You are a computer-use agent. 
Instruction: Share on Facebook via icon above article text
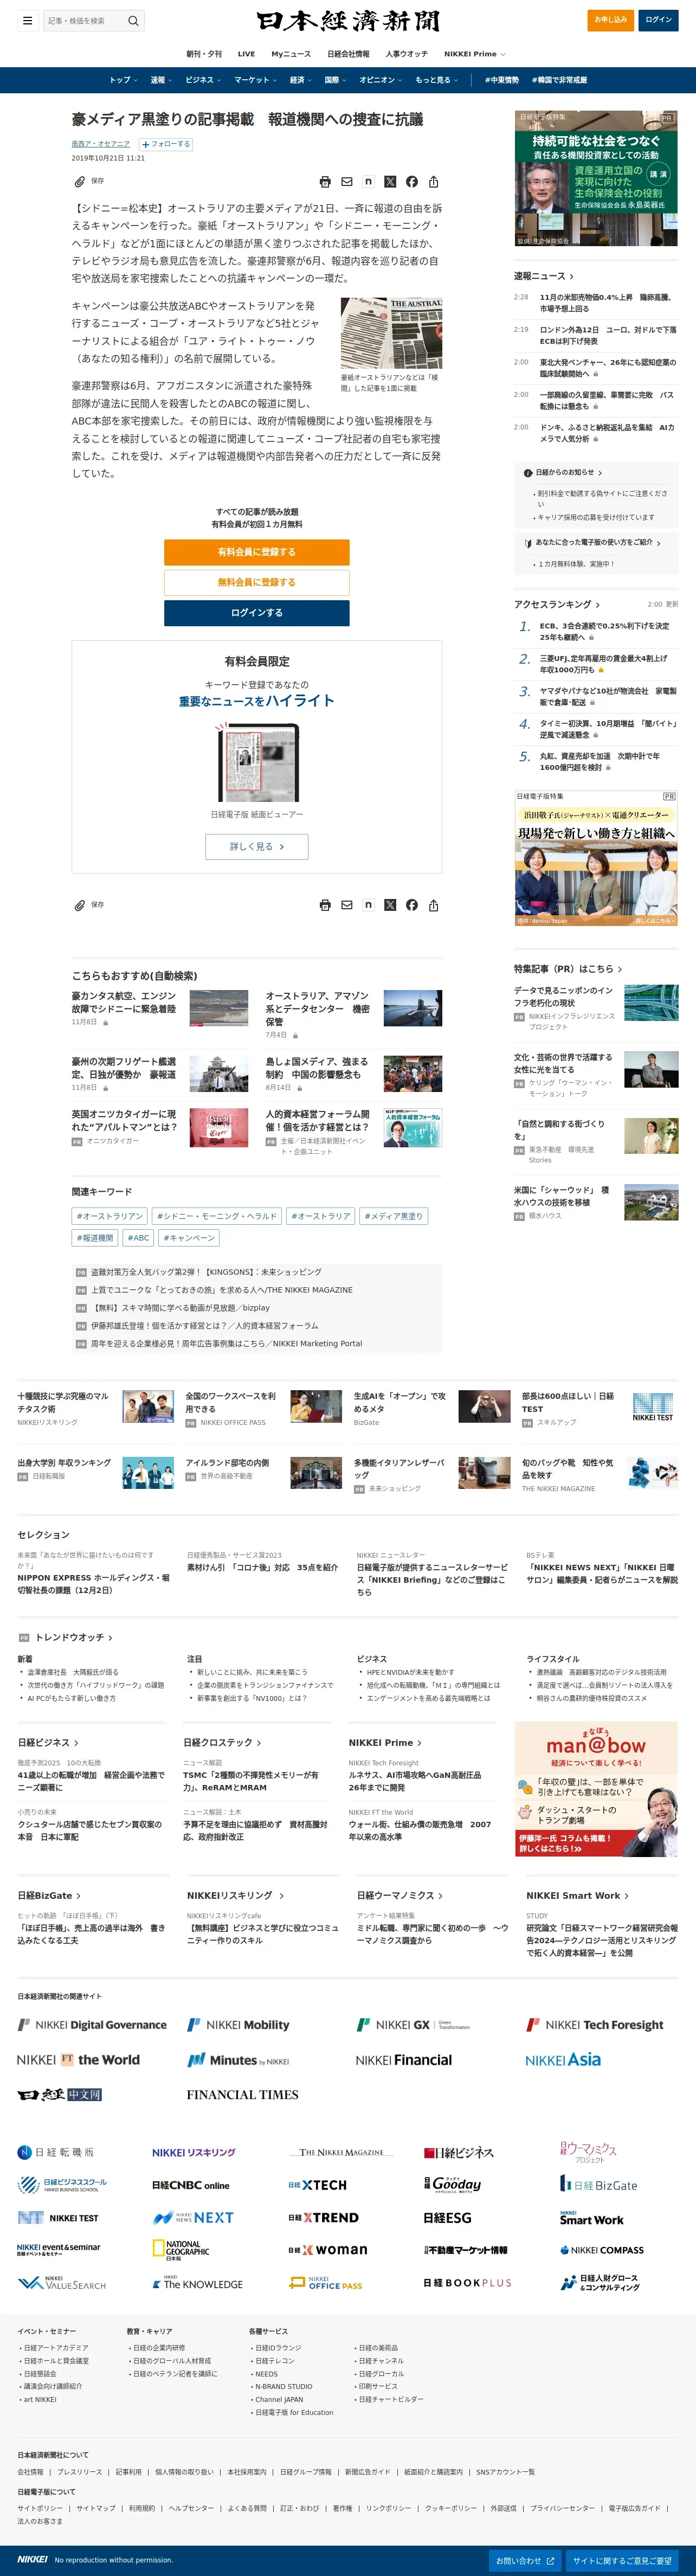412,182
